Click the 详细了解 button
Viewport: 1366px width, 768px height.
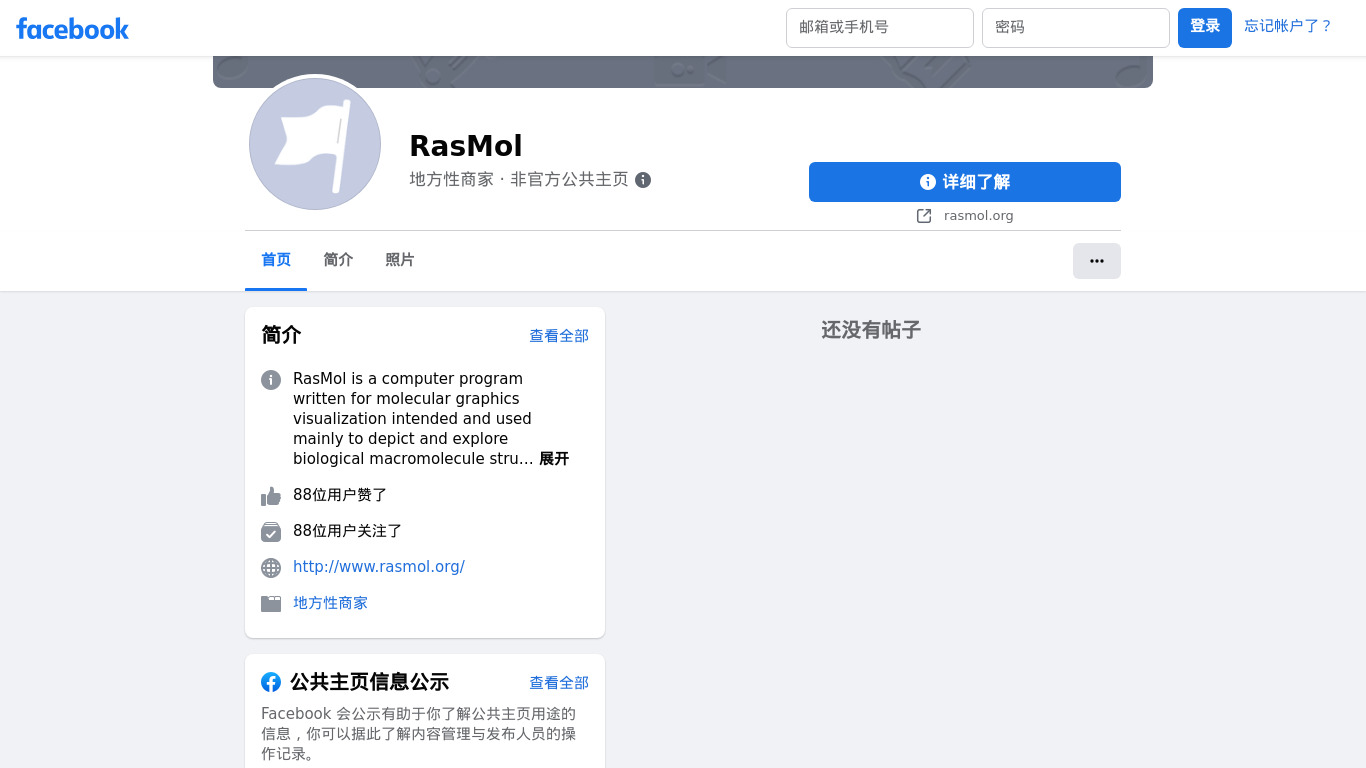coord(965,182)
